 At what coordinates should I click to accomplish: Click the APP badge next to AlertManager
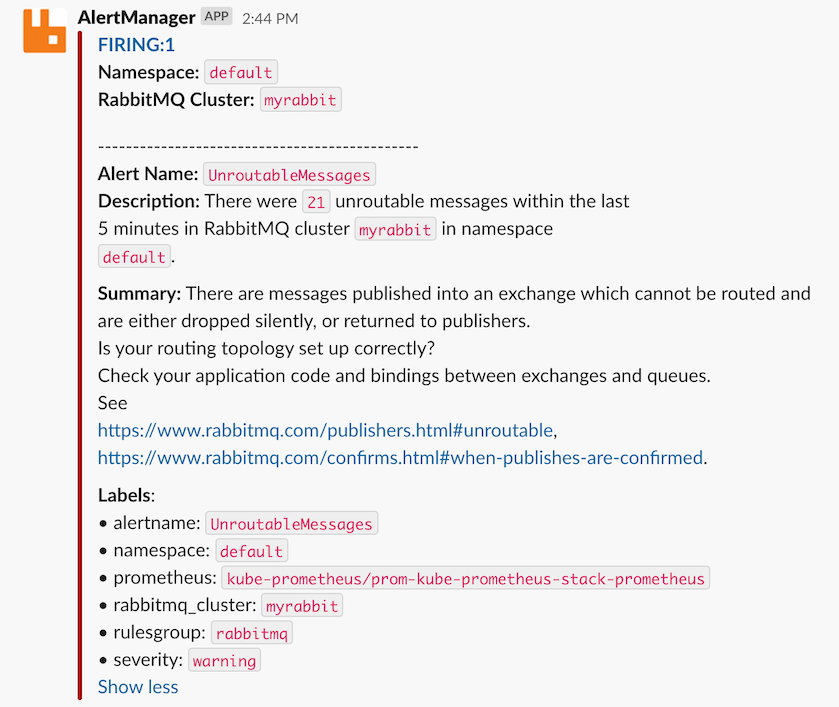[217, 17]
